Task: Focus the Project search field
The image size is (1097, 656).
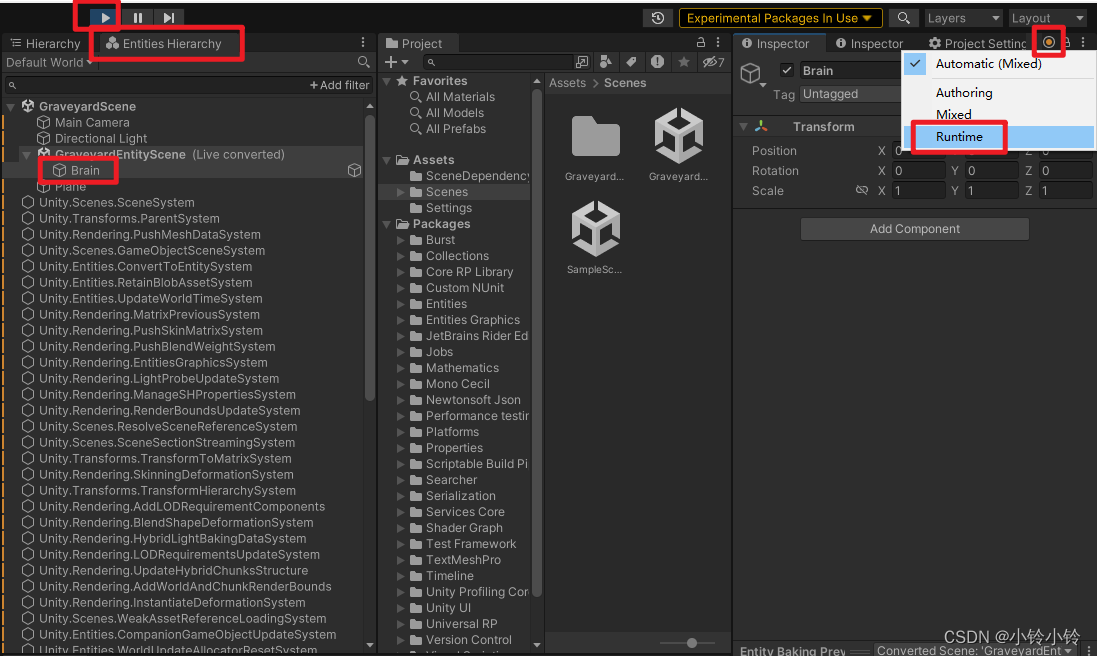Action: pyautogui.click(x=498, y=62)
